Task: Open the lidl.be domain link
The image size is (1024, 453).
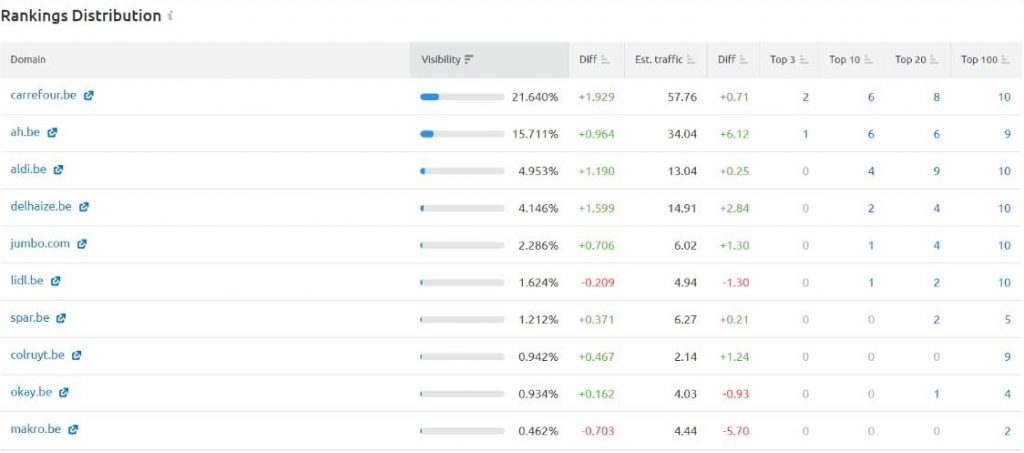Action: (x=27, y=281)
